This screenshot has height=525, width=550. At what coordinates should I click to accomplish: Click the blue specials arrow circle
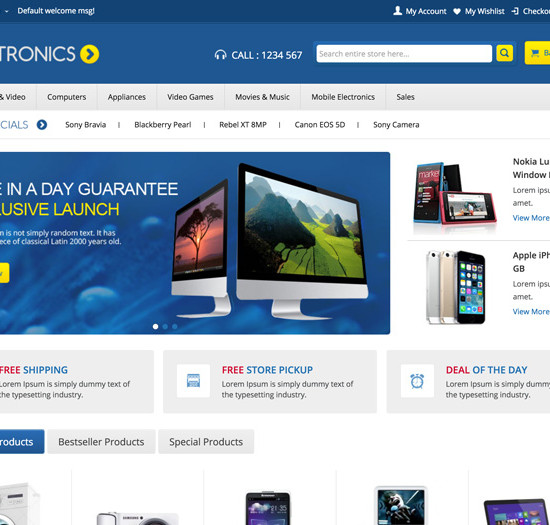42,125
